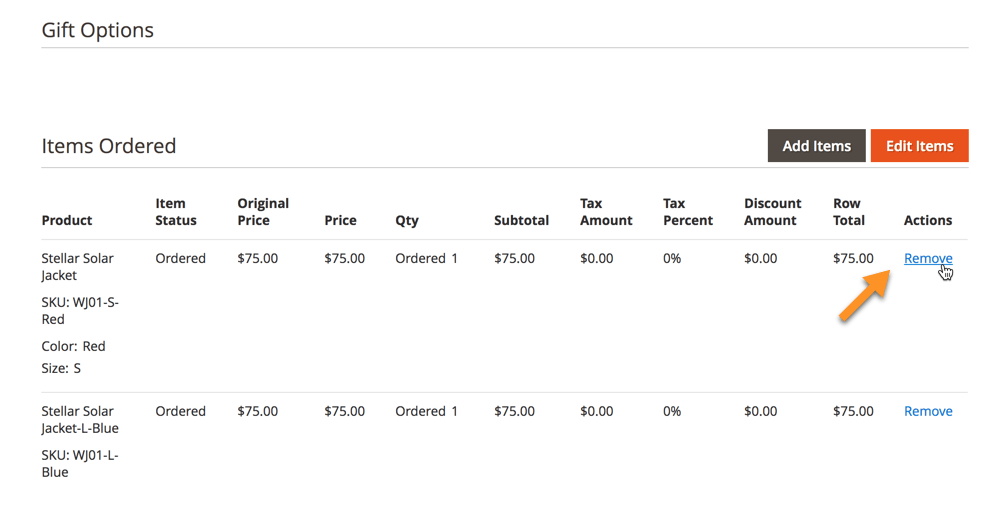The width and height of the screenshot is (999, 516).
Task: Click the Items Ordered section heading
Action: click(x=108, y=146)
